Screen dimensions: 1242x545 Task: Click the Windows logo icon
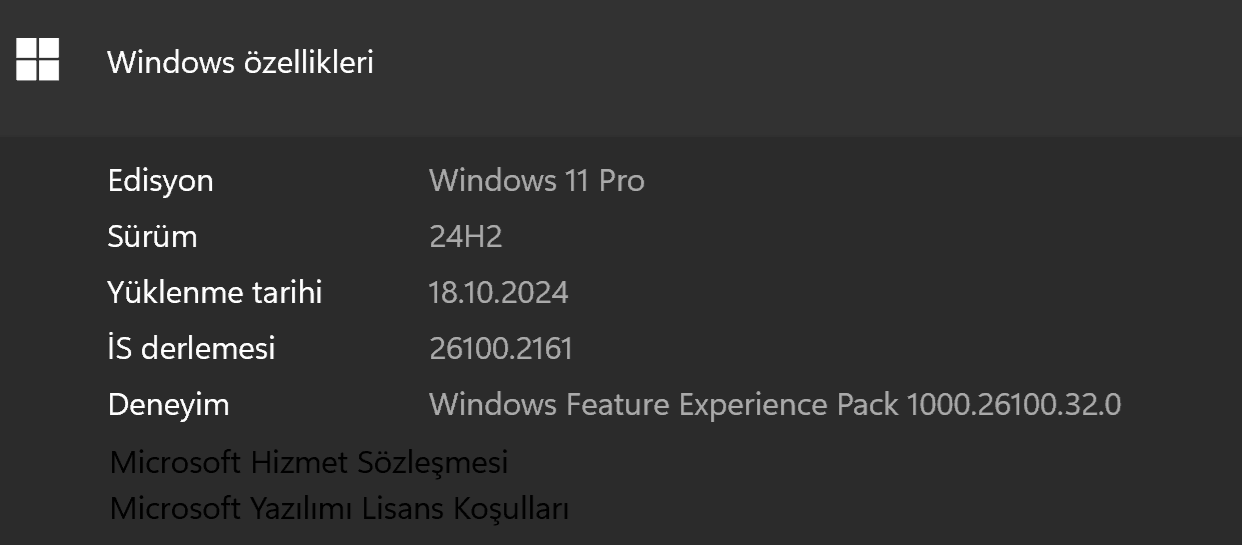click(x=38, y=60)
